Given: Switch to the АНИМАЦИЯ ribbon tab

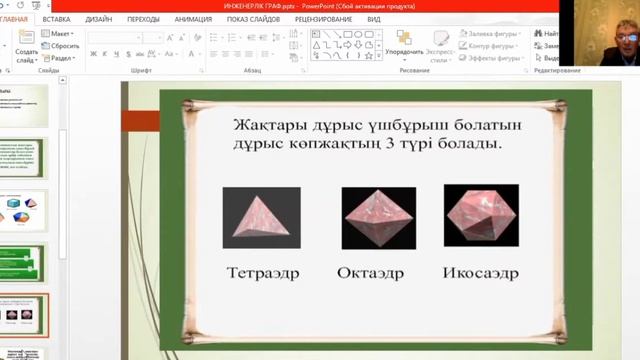Looking at the screenshot, I should pos(193,19).
